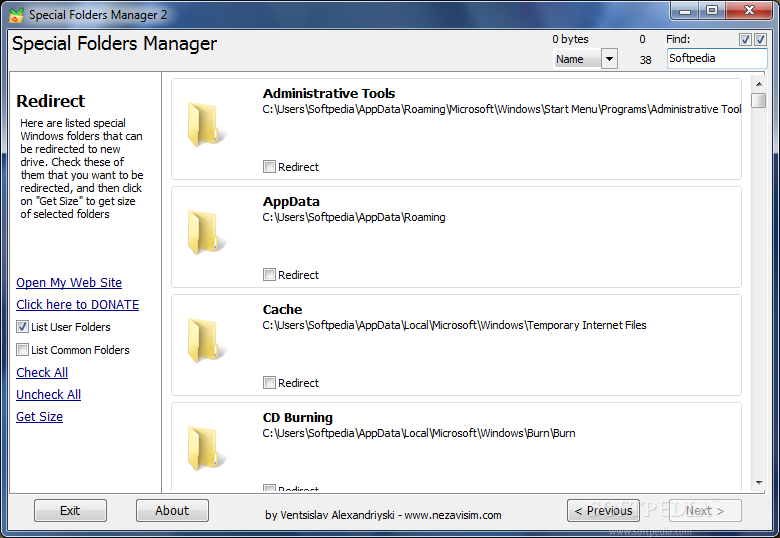Select the Cache folder title
Screen dimensions: 780x538
[282, 309]
